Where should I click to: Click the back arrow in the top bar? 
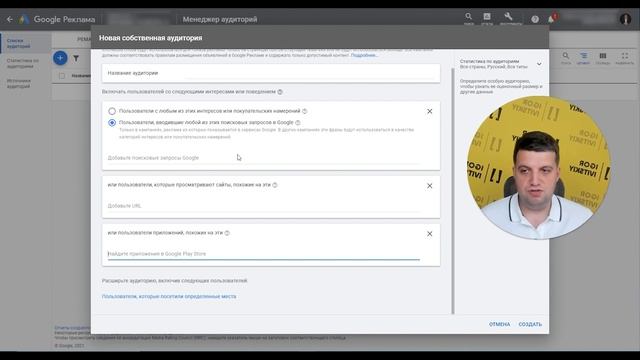point(10,19)
